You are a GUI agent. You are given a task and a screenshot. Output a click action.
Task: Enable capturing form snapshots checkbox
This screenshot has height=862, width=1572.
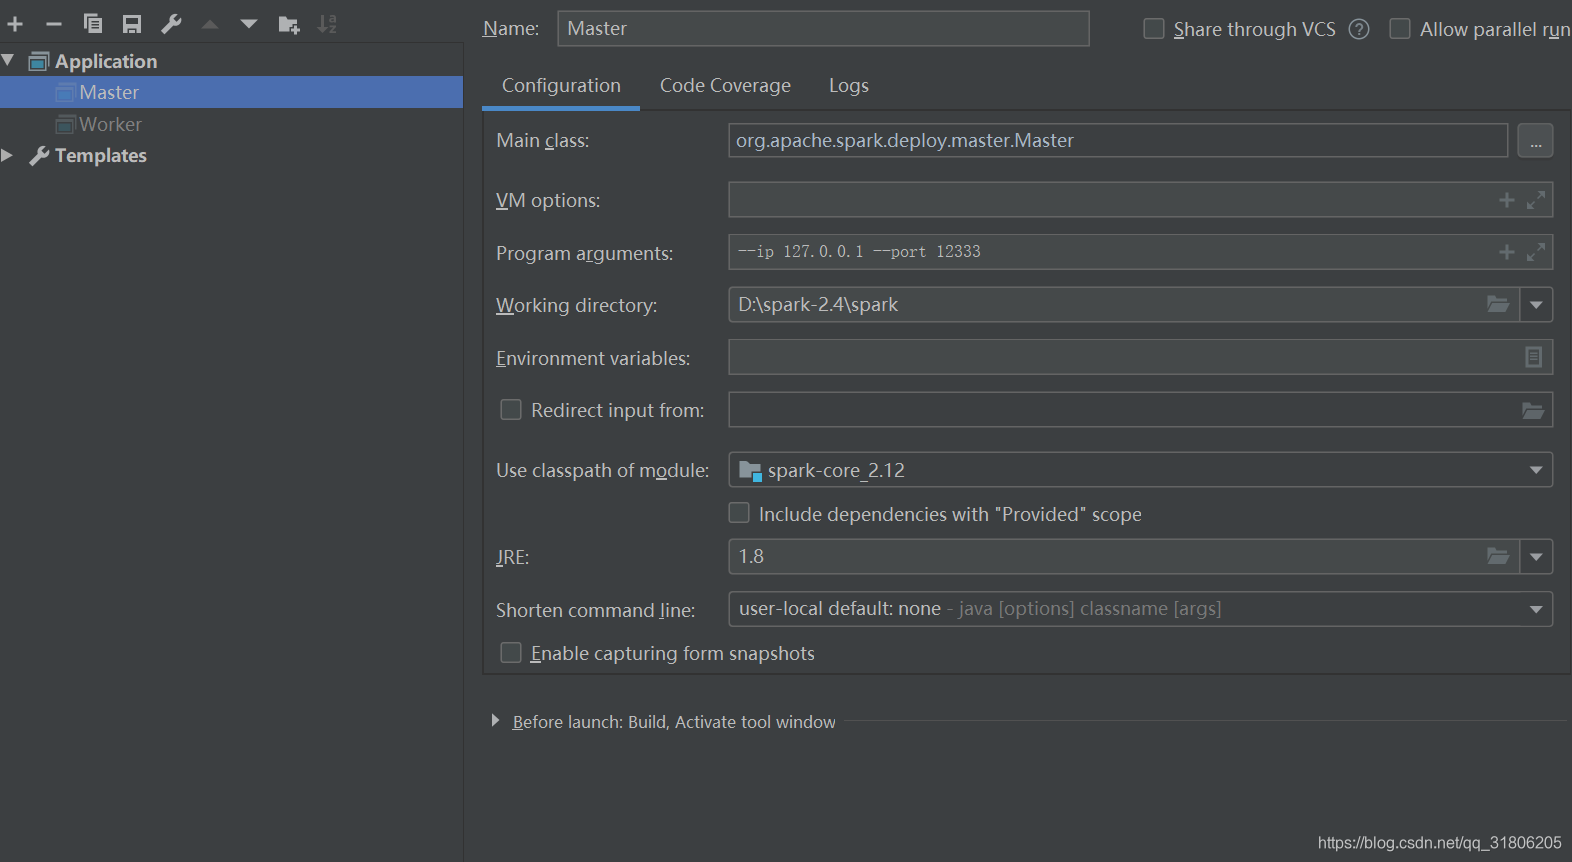pyautogui.click(x=511, y=653)
